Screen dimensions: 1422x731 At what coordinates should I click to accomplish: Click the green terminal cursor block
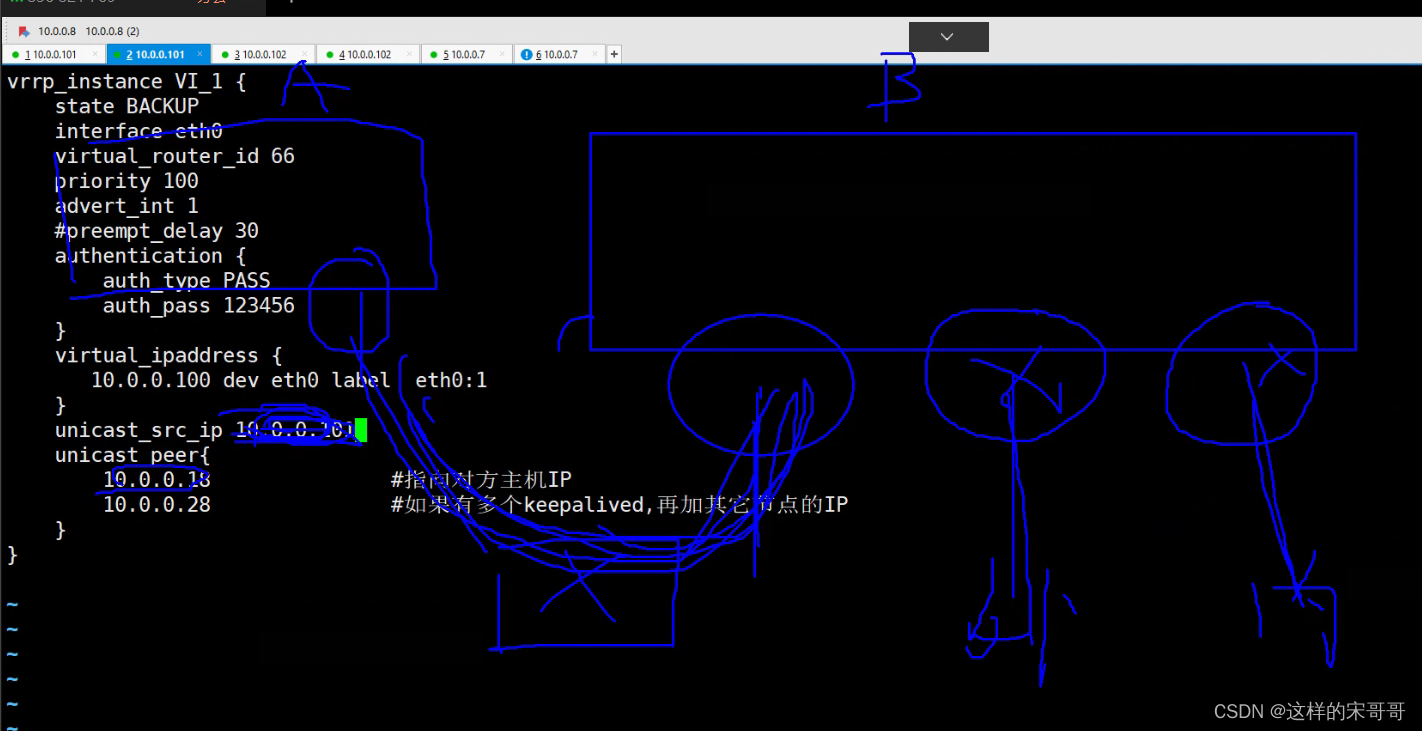(361, 430)
